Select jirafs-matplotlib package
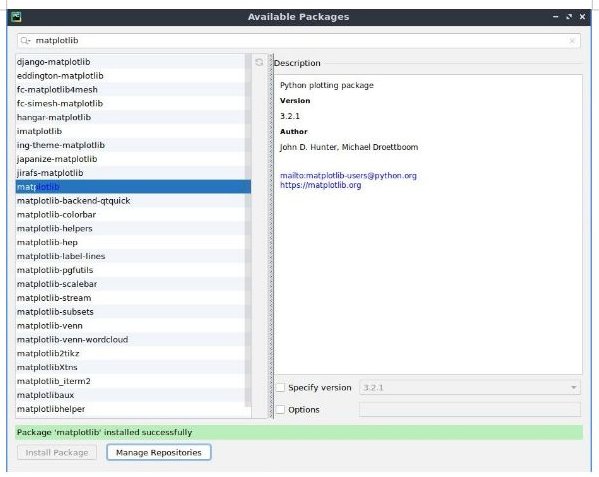Screen dimensions: 599x477 click(x=133, y=173)
